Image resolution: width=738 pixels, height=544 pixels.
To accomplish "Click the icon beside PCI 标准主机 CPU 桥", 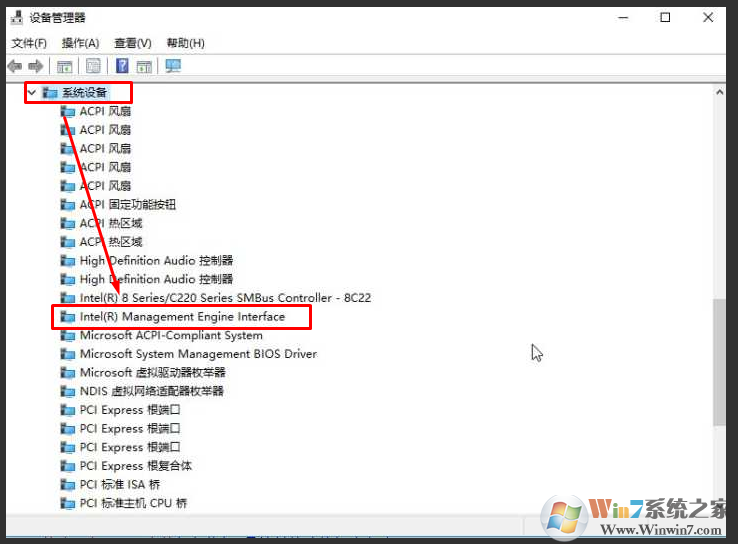I will point(68,504).
